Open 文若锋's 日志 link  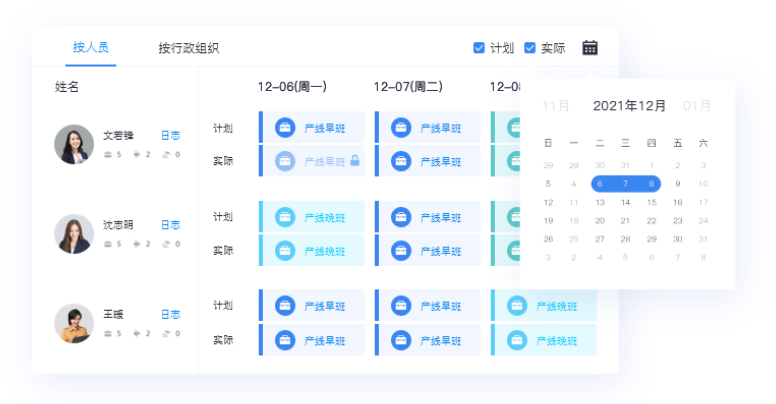pos(171,135)
